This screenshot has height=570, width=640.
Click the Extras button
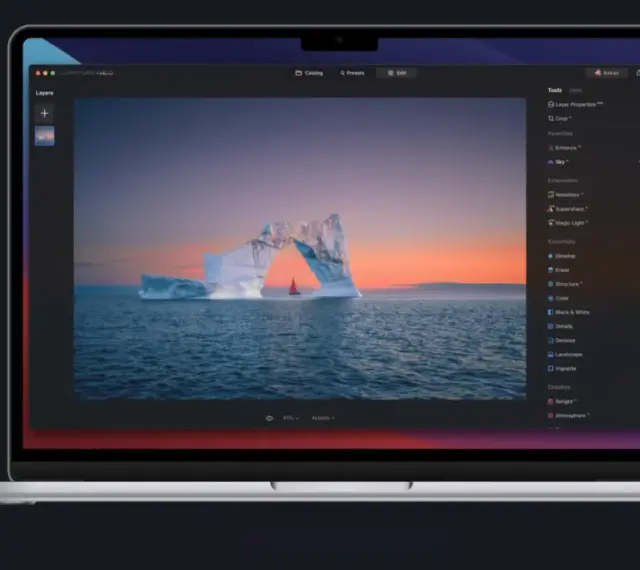click(x=607, y=73)
